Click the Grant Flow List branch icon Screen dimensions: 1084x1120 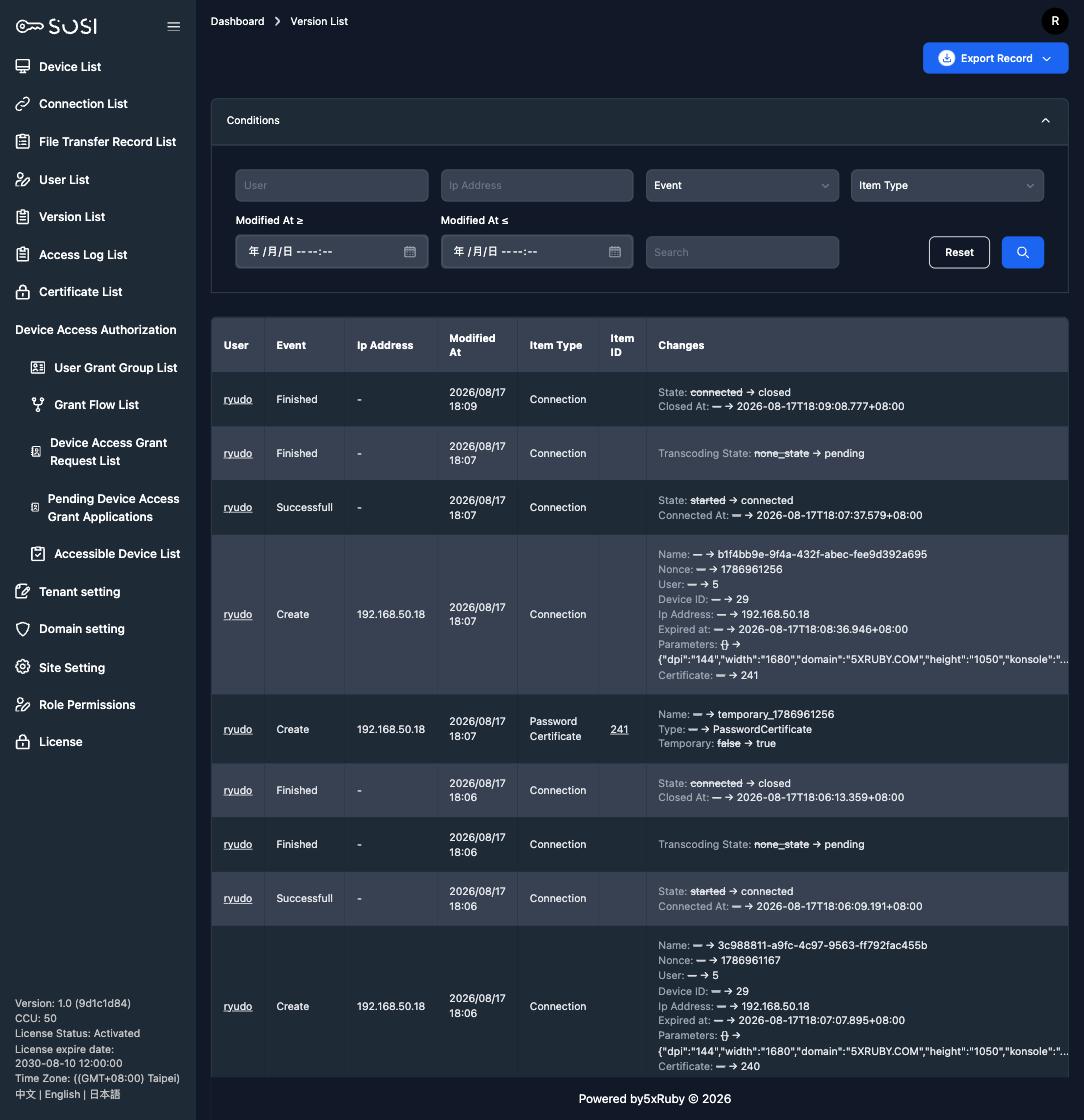pos(38,404)
